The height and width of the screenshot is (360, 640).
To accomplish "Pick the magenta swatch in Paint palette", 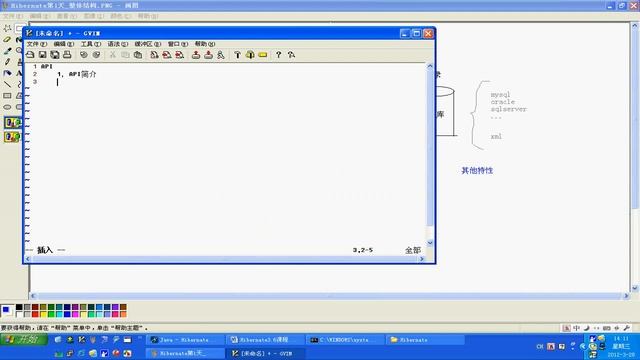I will point(75,314).
